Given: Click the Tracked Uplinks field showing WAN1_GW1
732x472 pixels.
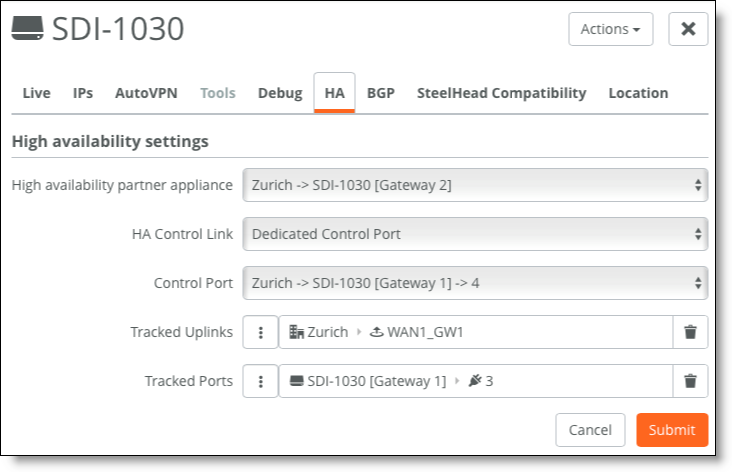Looking at the screenshot, I should click(x=476, y=332).
